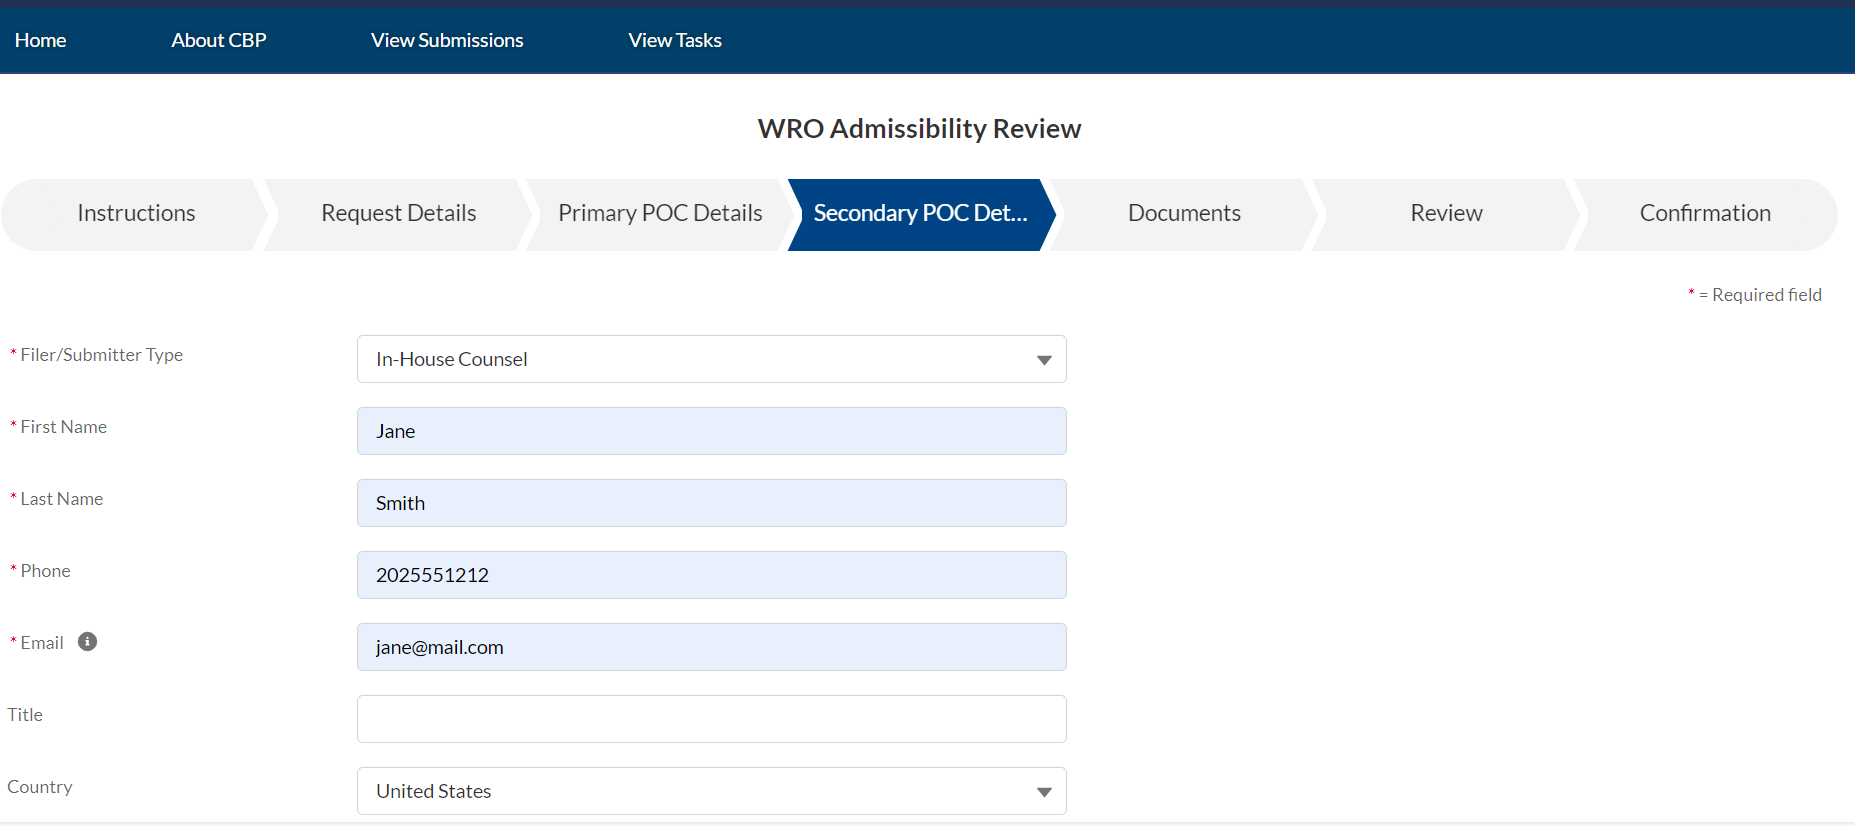The height and width of the screenshot is (826, 1855).
Task: Open View Submissions in navigation bar
Action: click(x=447, y=40)
